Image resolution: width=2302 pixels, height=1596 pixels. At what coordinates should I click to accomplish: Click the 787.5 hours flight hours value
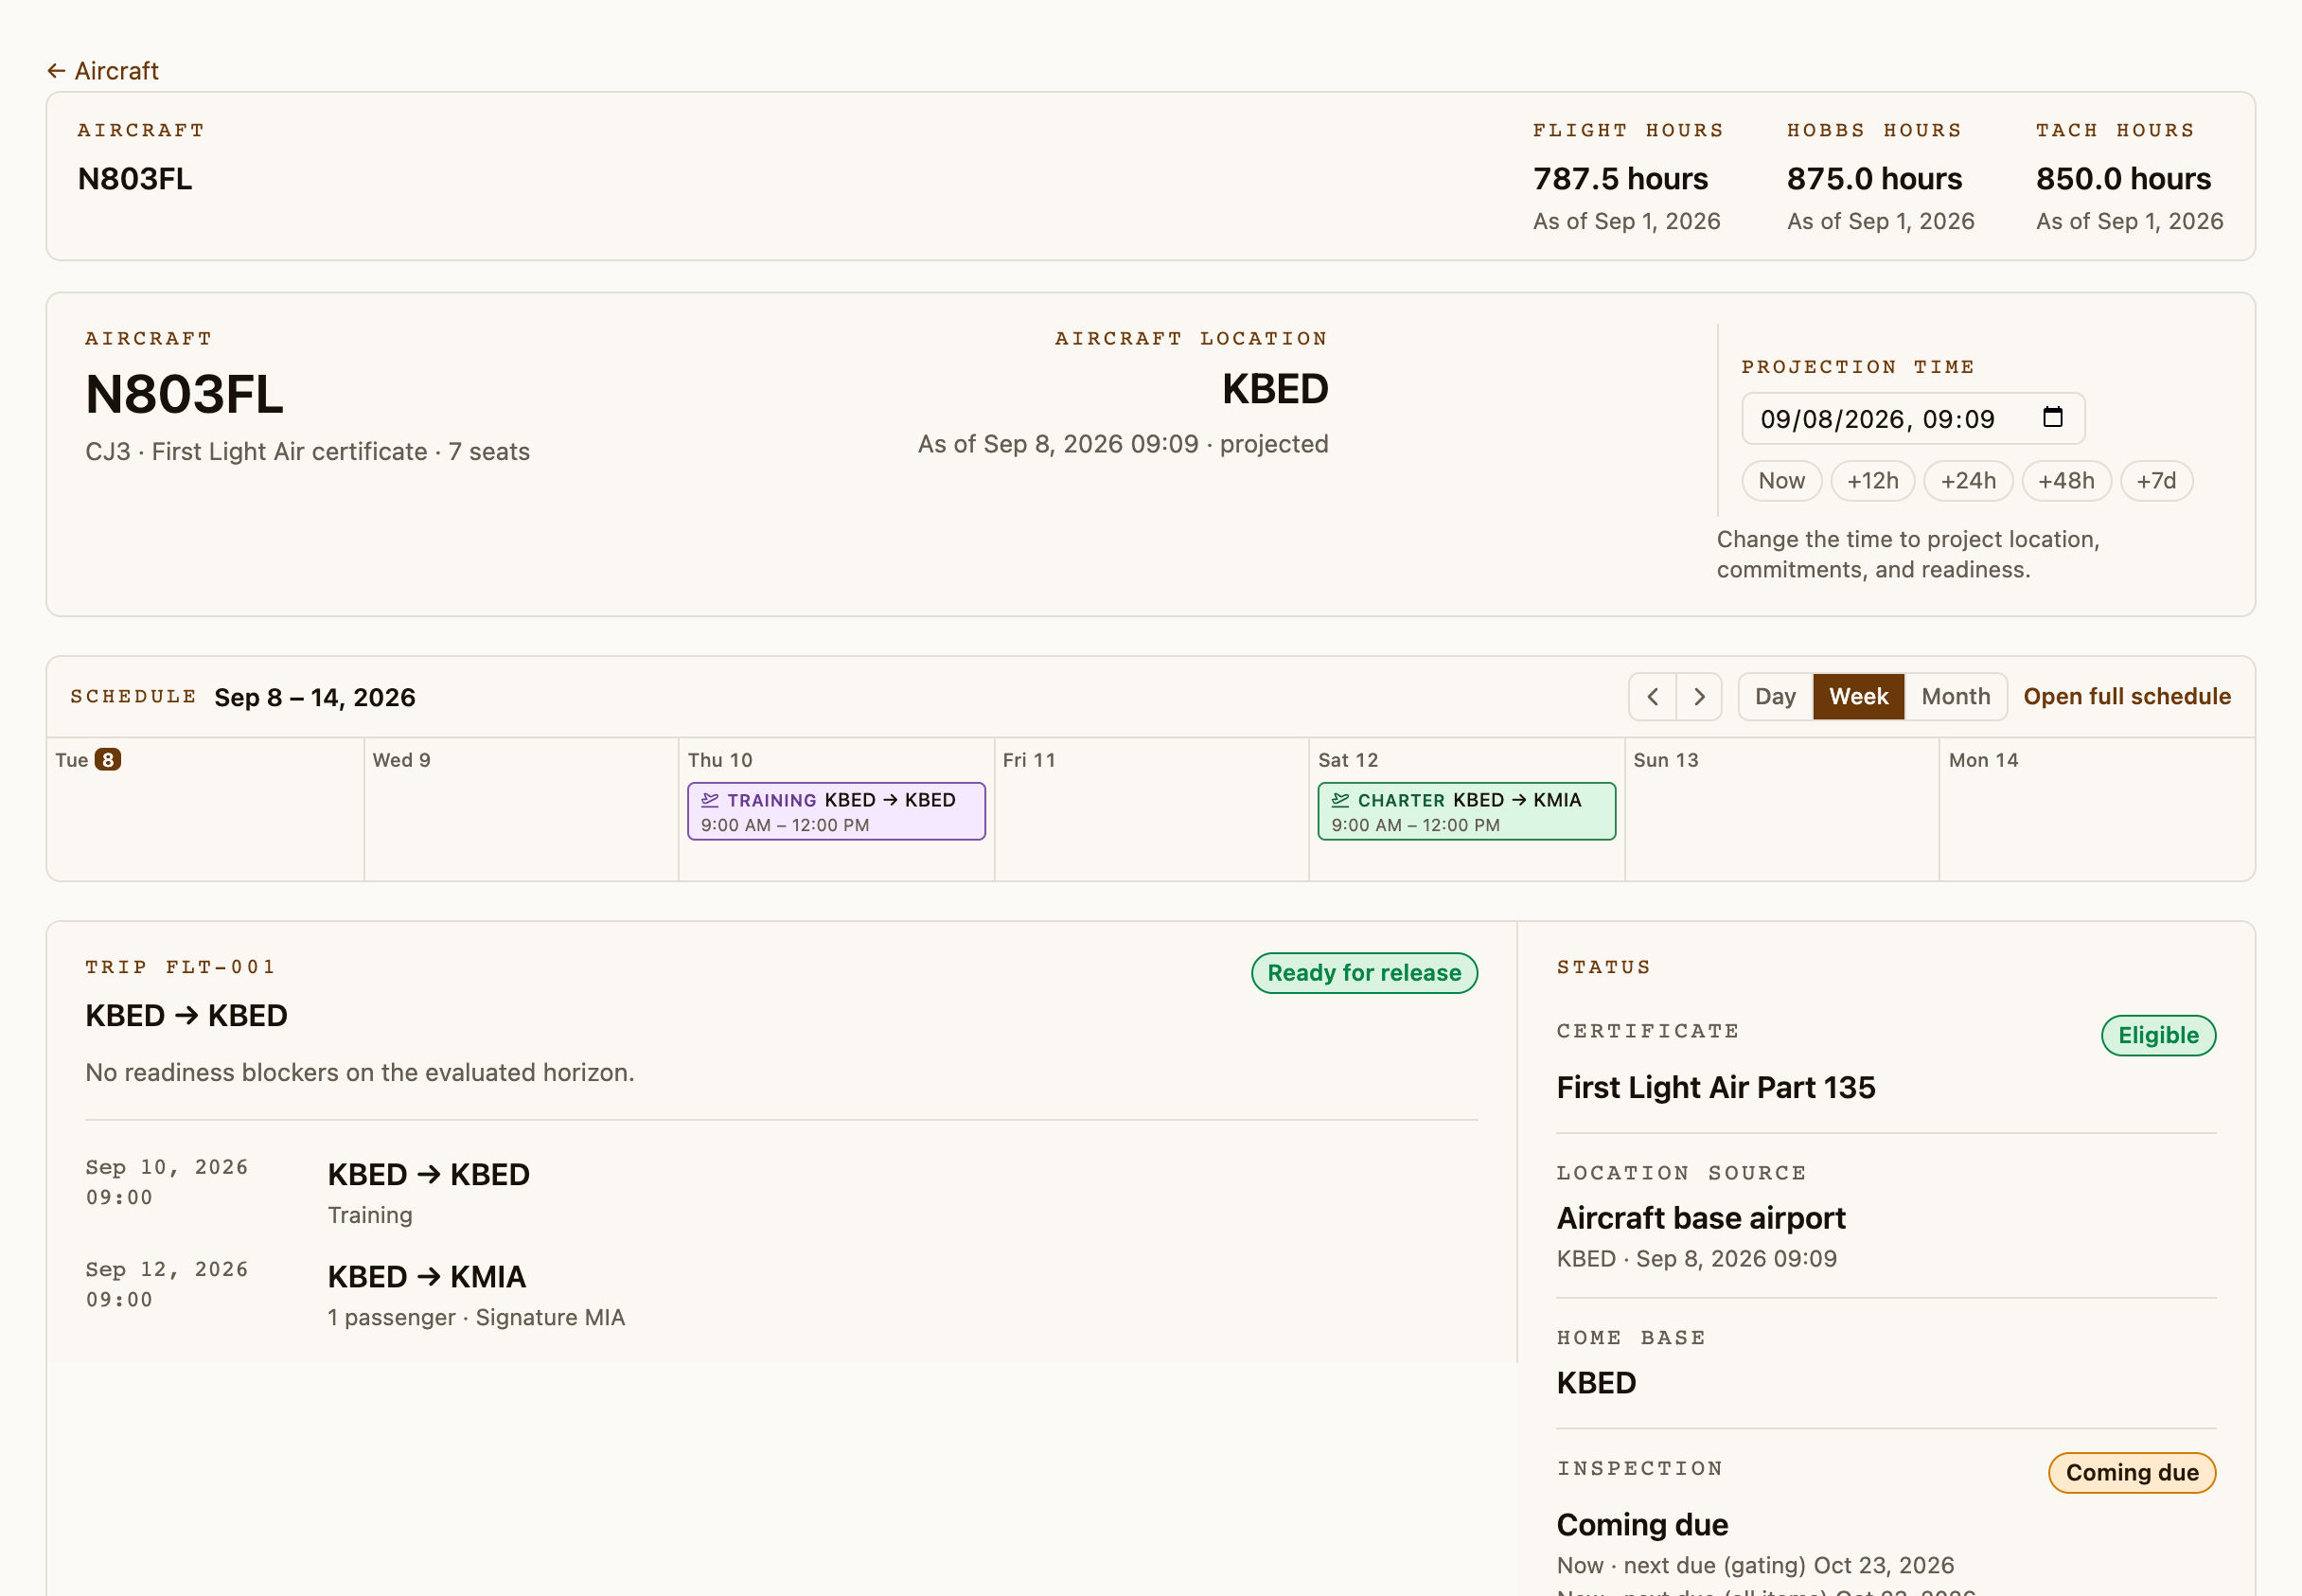pyautogui.click(x=1620, y=179)
